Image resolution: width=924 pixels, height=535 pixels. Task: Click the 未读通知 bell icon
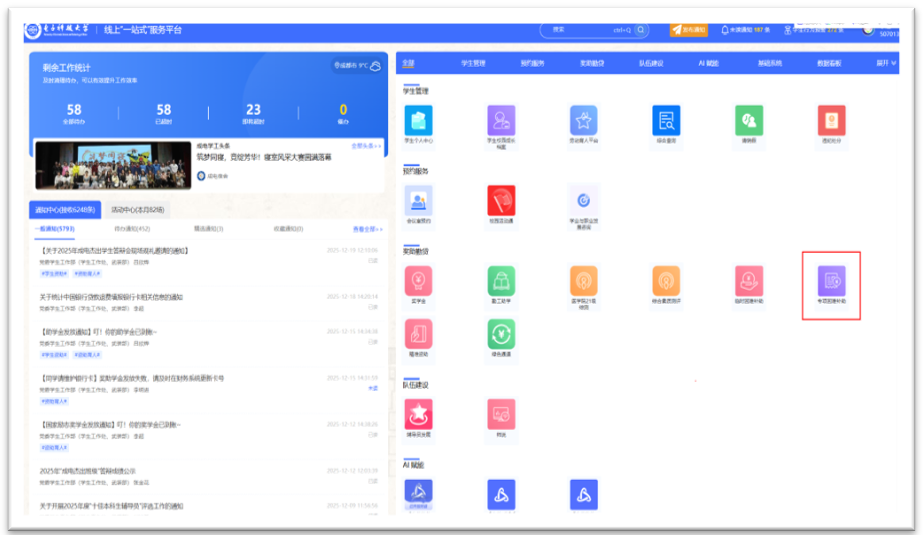pyautogui.click(x=725, y=30)
